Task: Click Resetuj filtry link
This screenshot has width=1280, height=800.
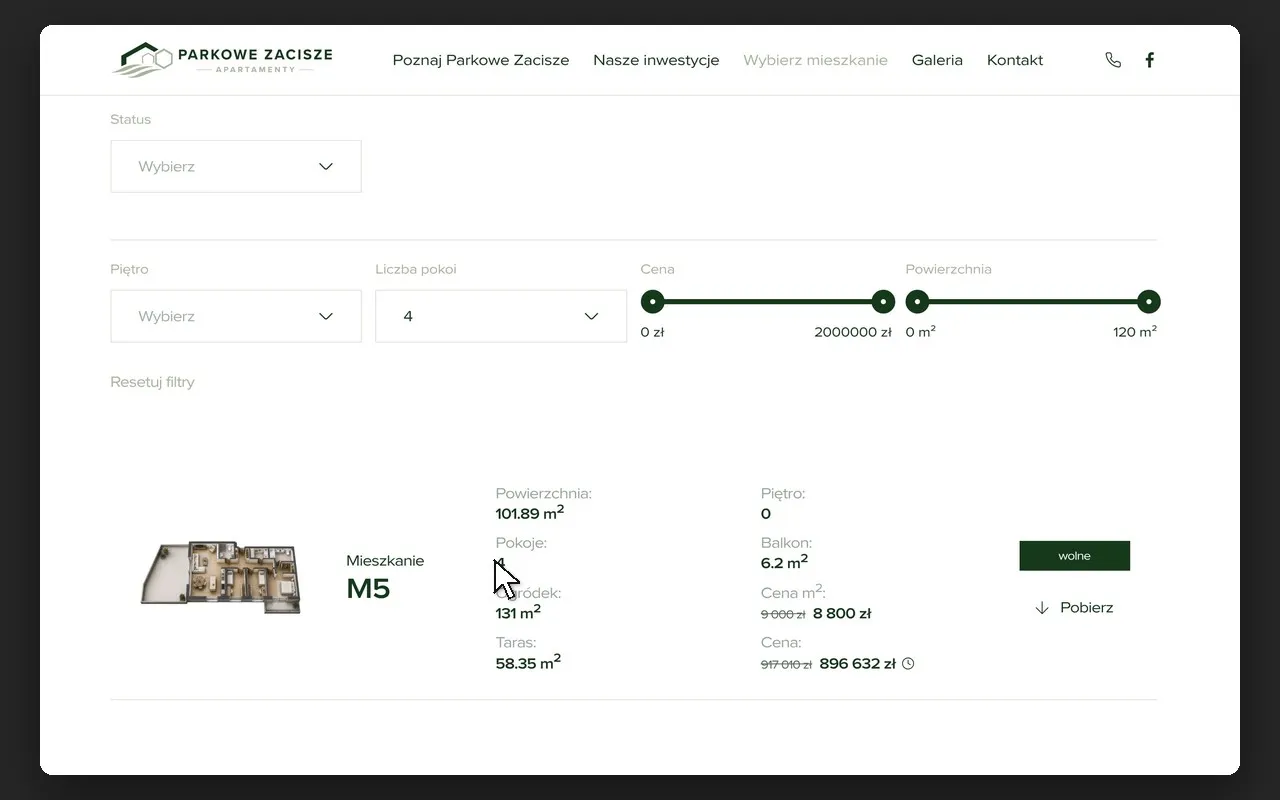Action: [x=152, y=382]
